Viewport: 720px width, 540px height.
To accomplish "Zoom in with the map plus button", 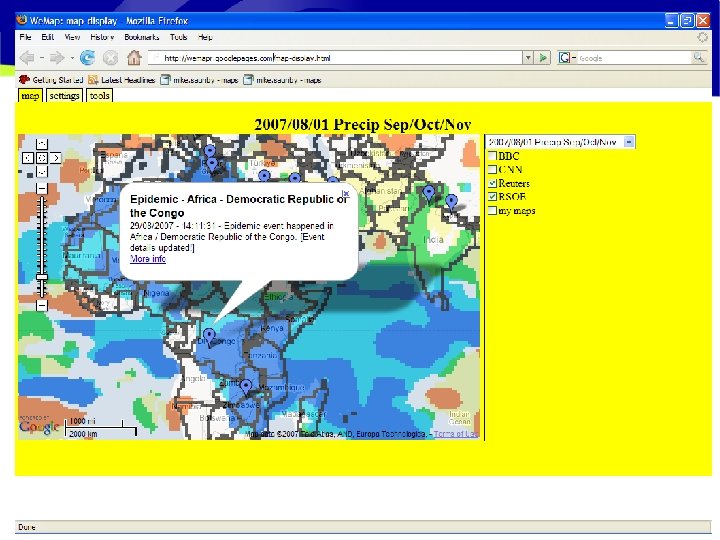I will coord(42,188).
